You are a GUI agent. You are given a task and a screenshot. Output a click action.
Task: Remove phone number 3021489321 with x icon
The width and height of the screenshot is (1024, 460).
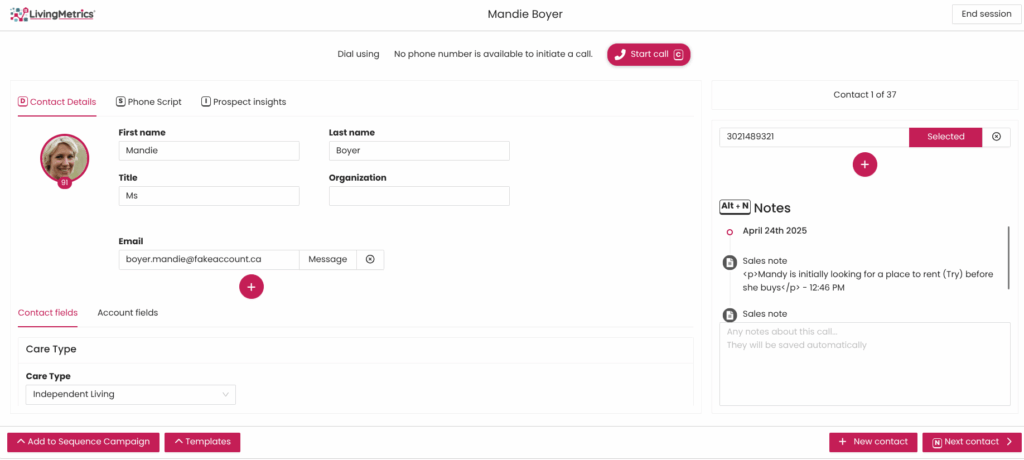pyautogui.click(x=995, y=137)
